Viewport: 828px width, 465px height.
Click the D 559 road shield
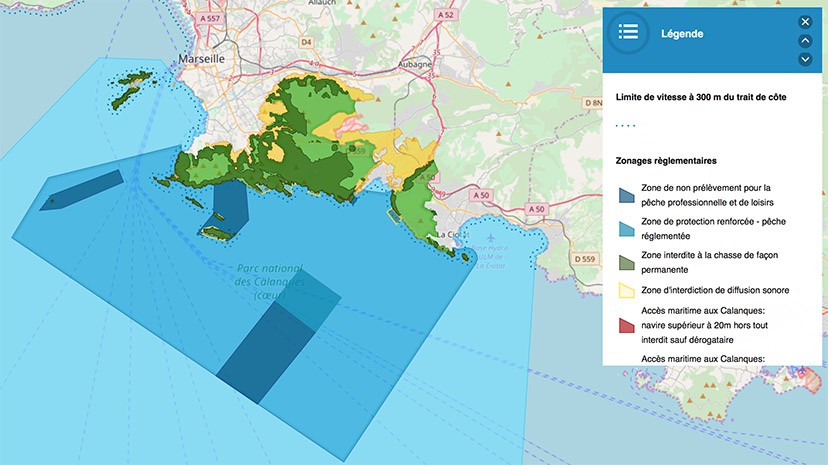[583, 260]
